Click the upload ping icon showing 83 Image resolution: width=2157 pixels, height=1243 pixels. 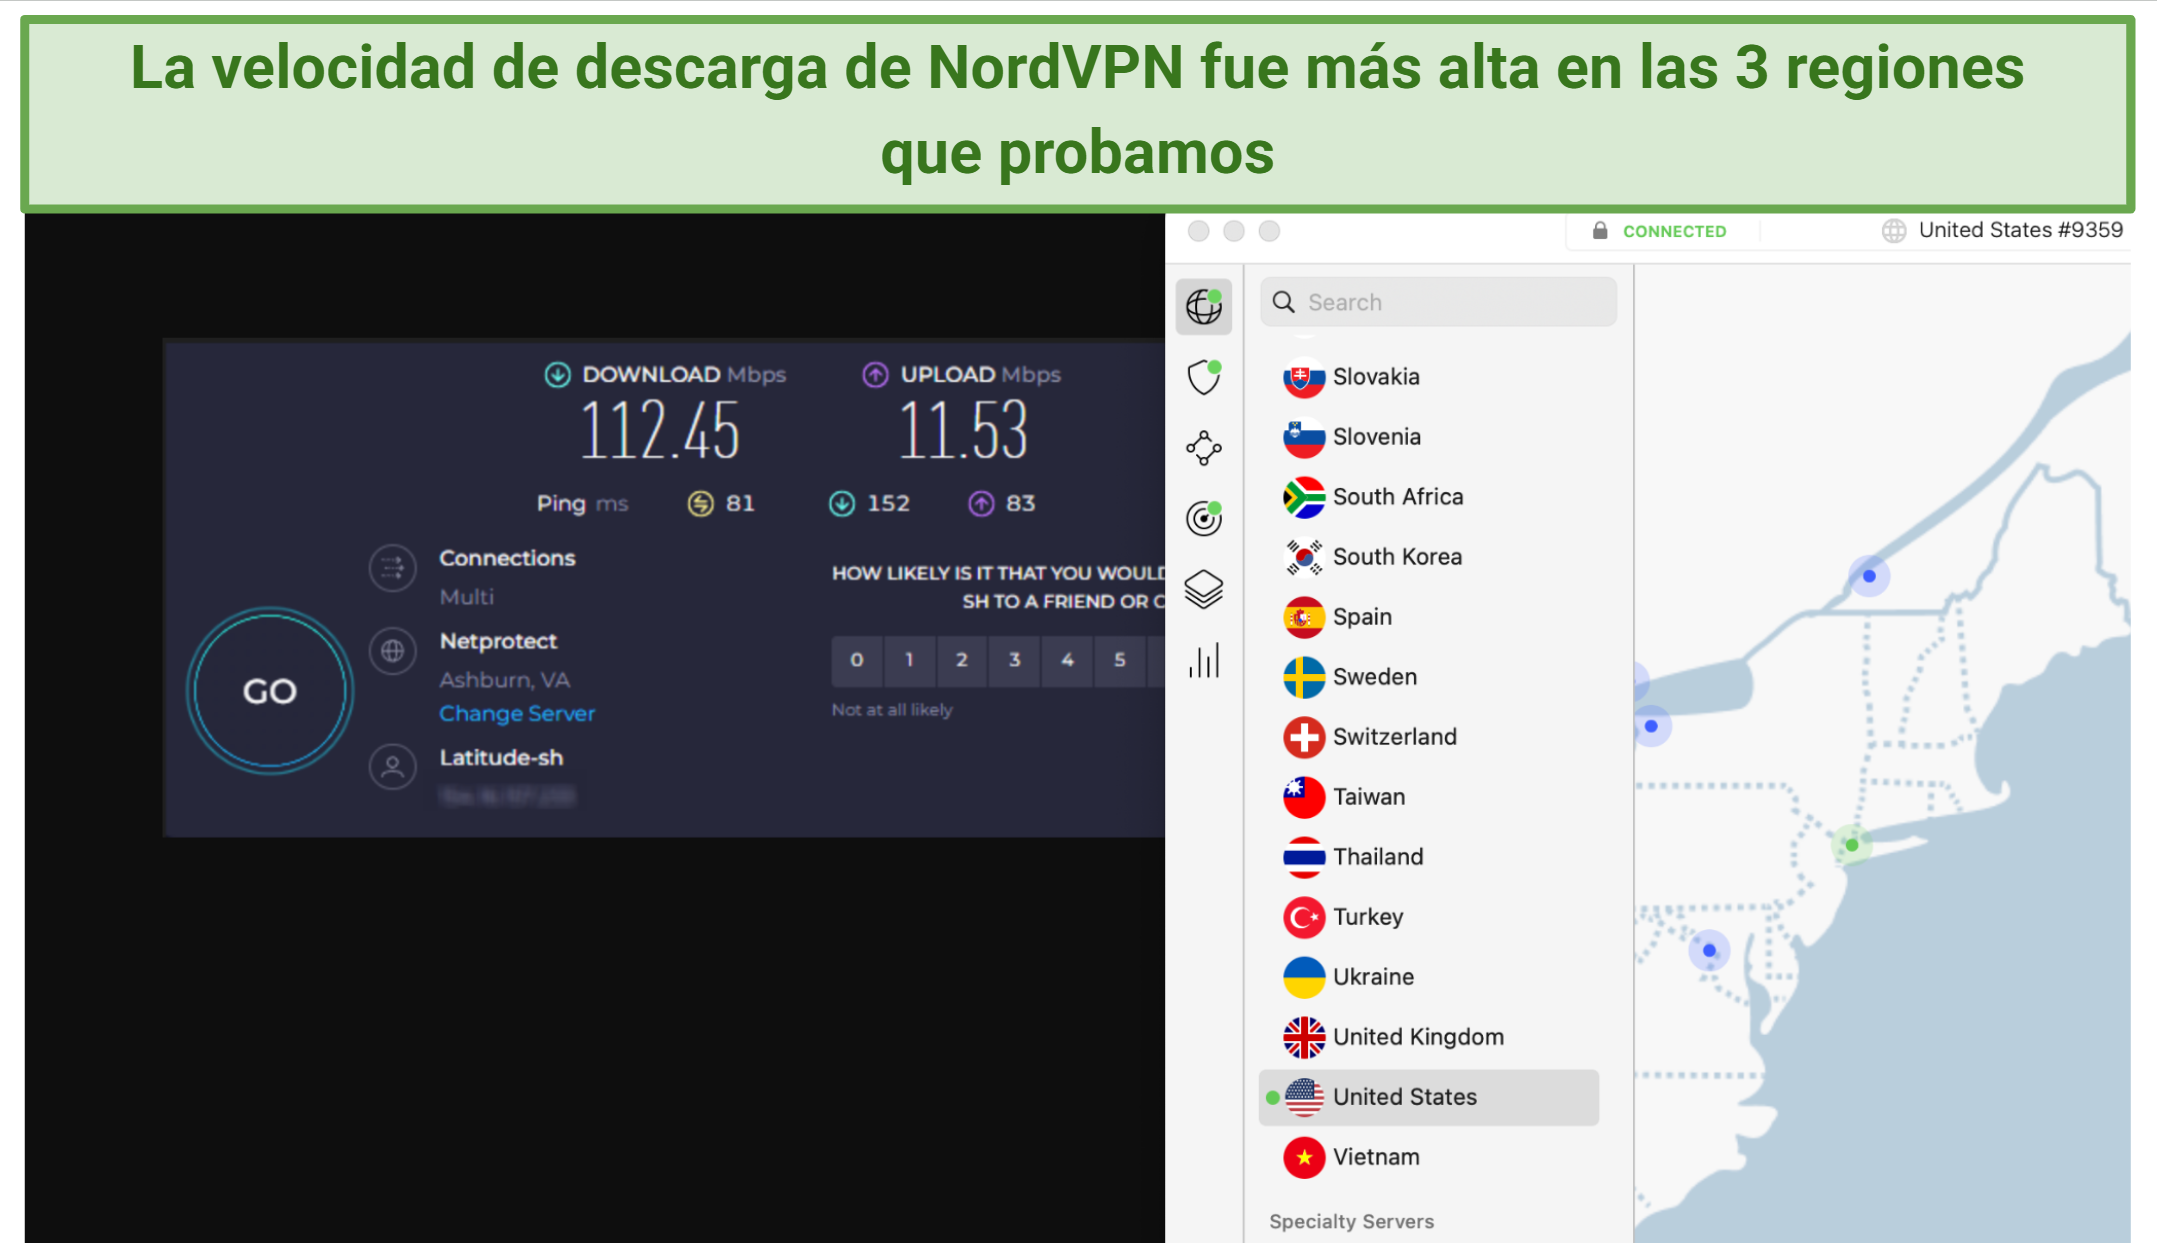click(x=981, y=503)
